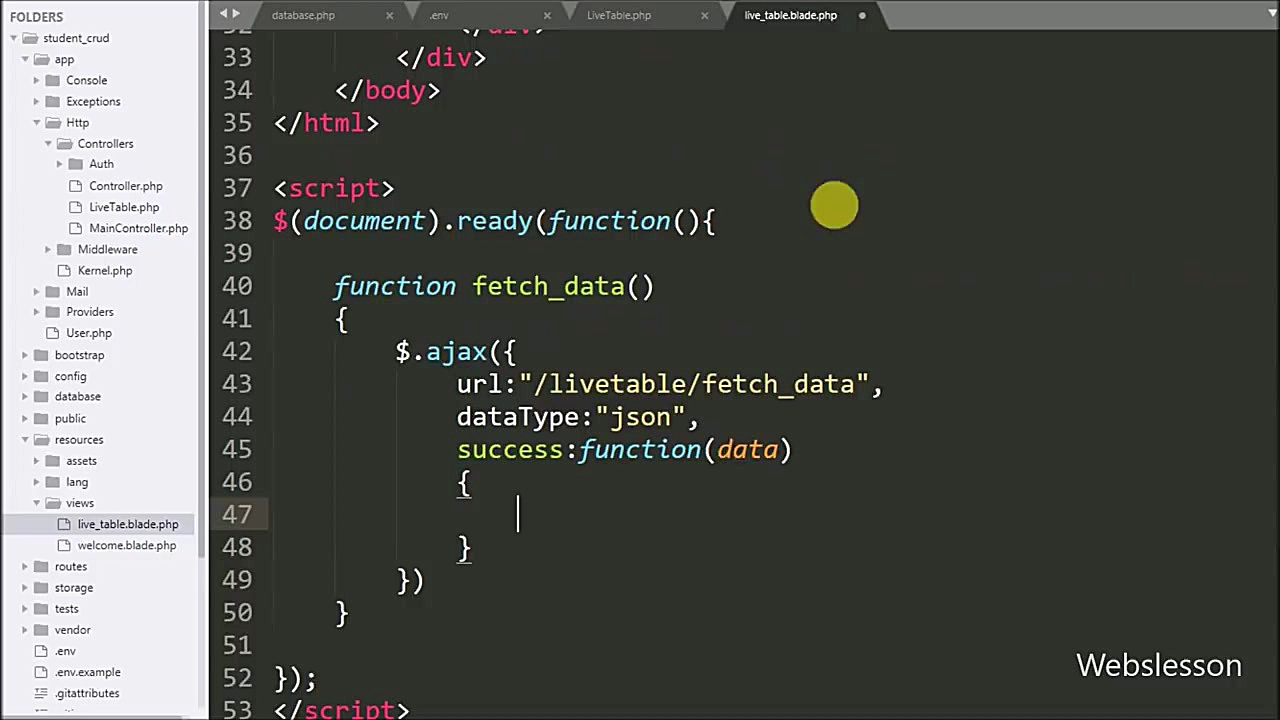The height and width of the screenshot is (720, 1280).
Task: Select the live_table.blade.php tab
Action: [790, 15]
